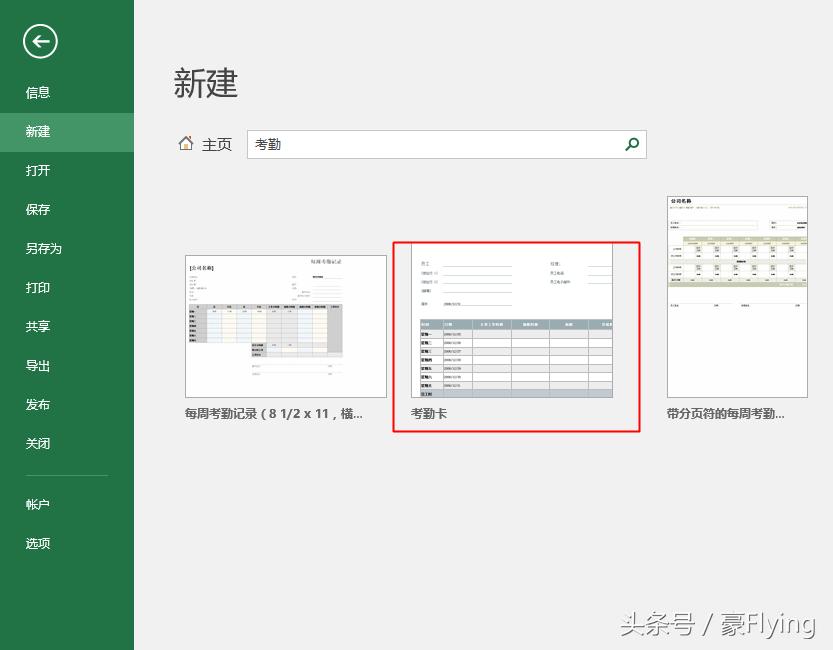
Task: Select the 信息 sidebar item
Action: pos(38,92)
